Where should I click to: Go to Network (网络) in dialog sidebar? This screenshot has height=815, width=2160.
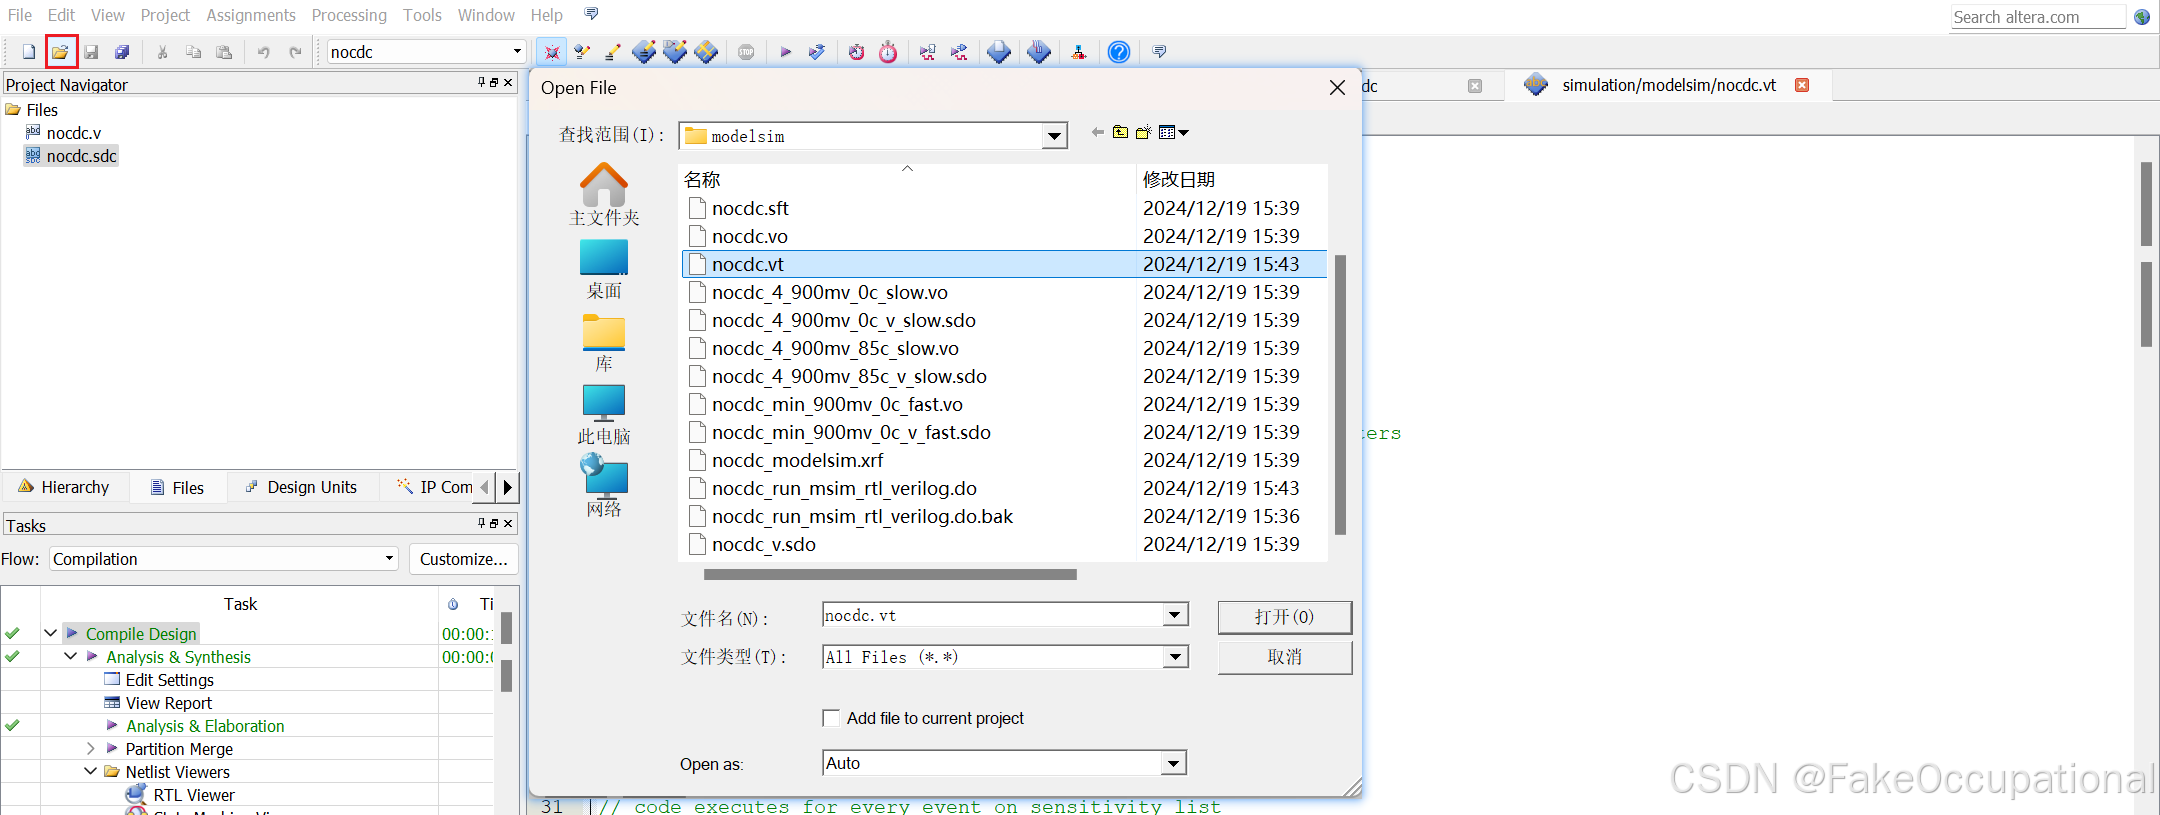tap(604, 486)
